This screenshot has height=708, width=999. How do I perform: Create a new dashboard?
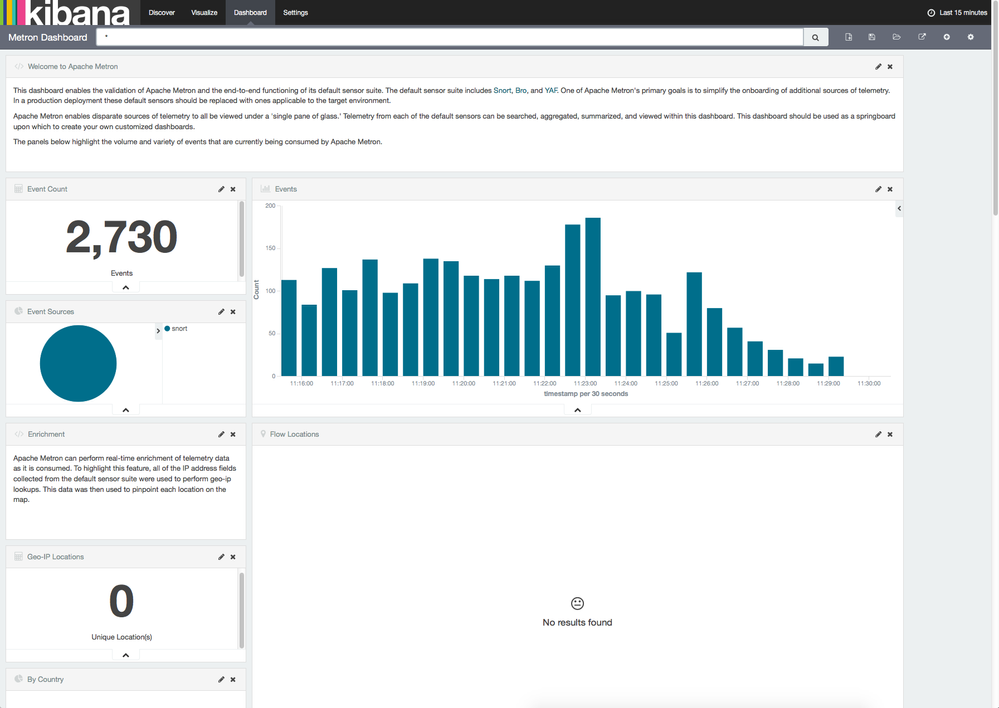(x=848, y=37)
